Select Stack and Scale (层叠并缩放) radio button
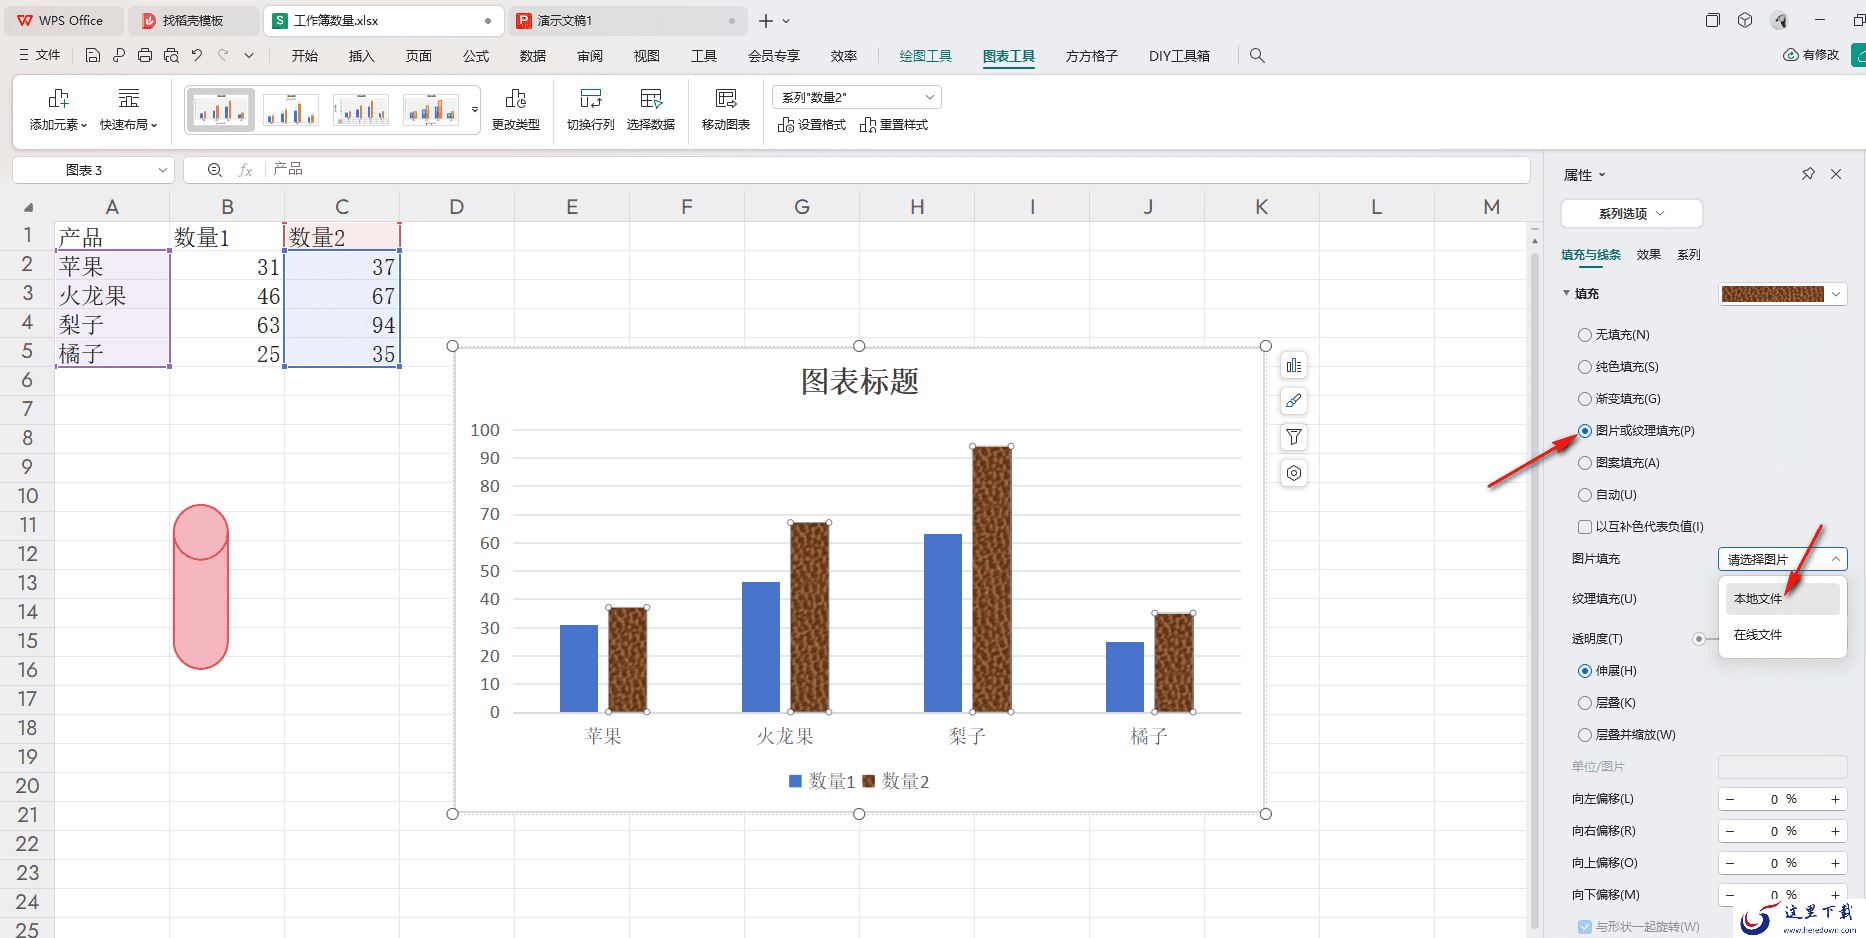This screenshot has height=938, width=1866. coord(1585,735)
